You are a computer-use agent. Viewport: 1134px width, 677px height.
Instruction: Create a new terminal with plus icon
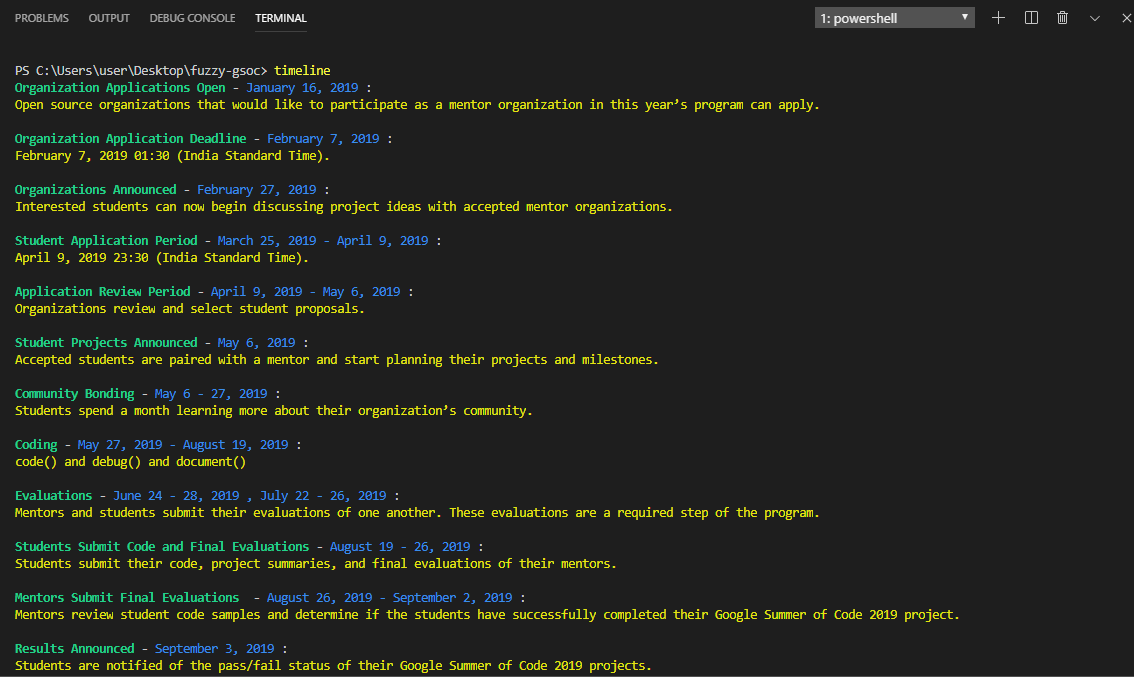point(998,18)
